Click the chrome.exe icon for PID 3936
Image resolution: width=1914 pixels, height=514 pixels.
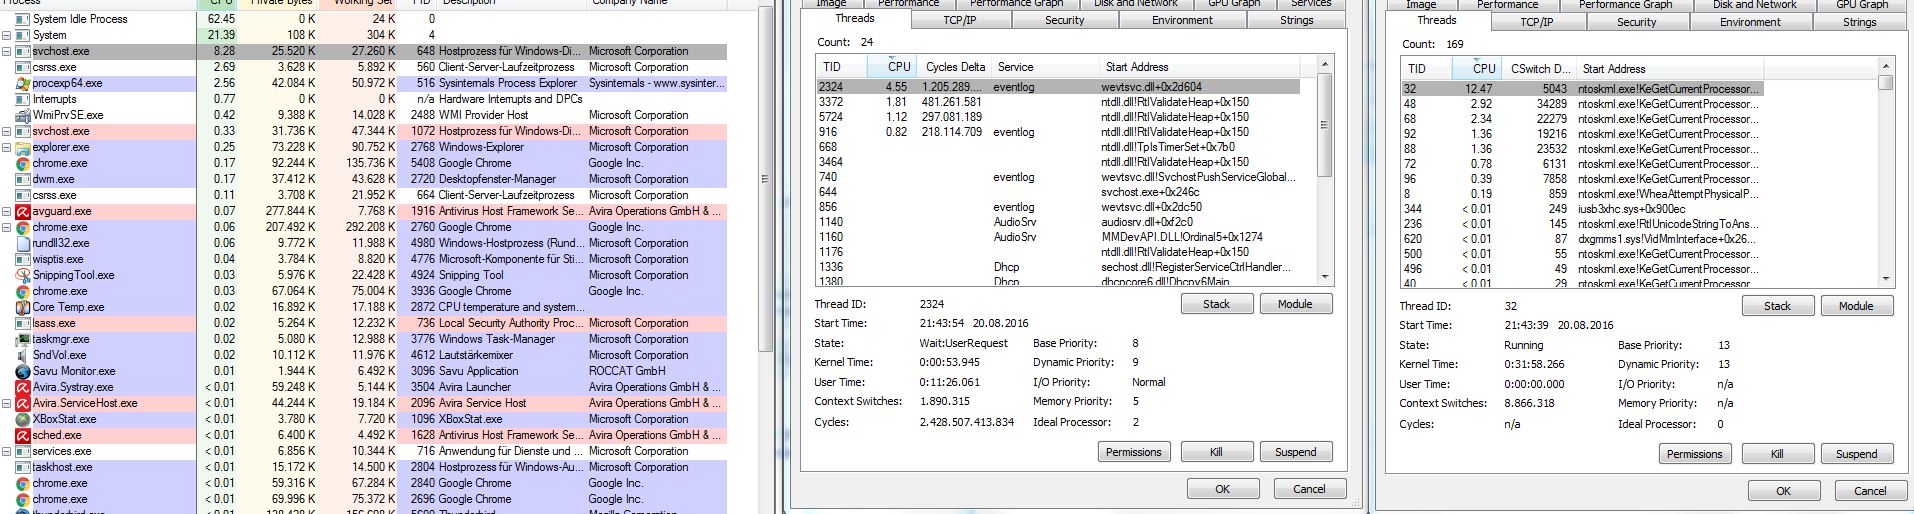pyautogui.click(x=23, y=291)
